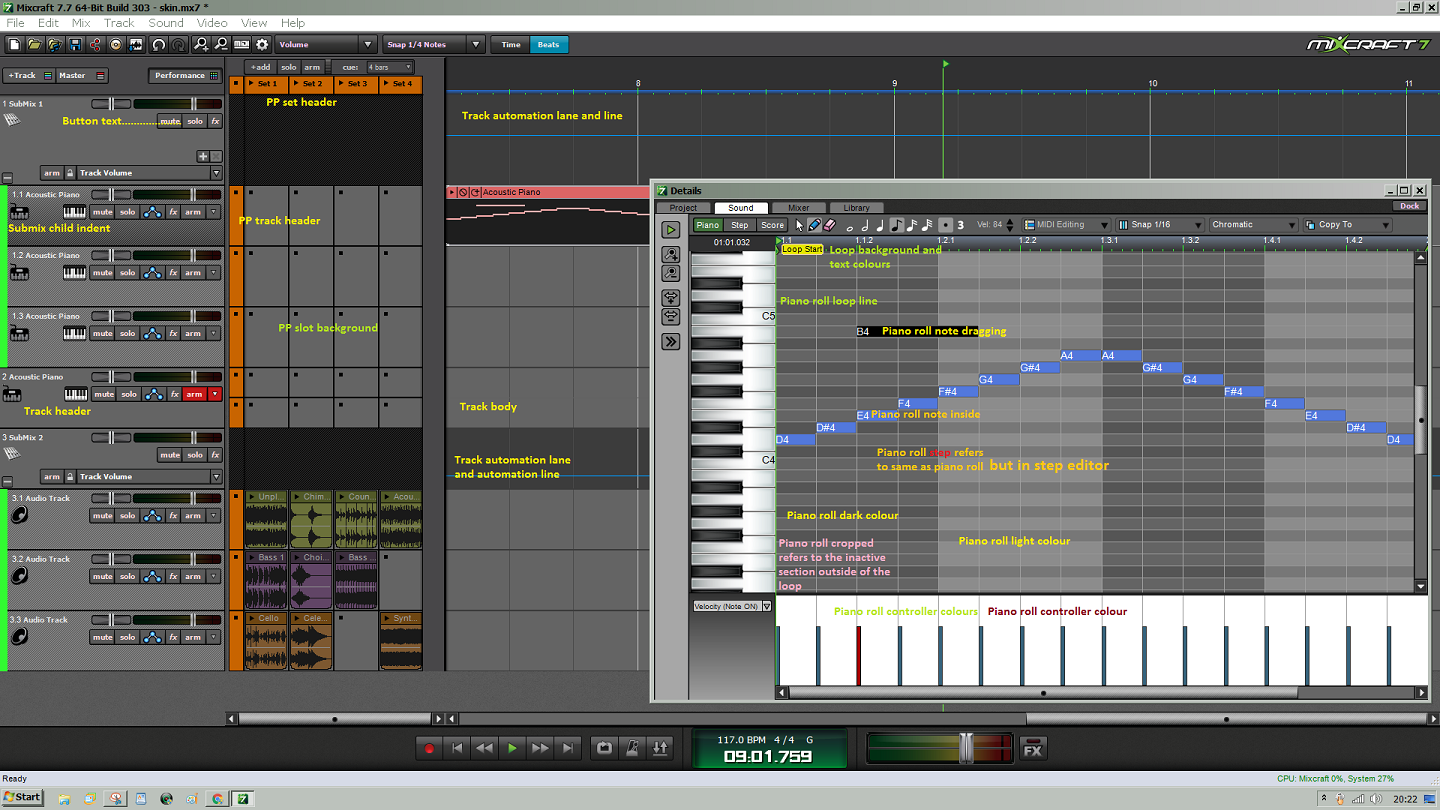Click the Windows Start button

[x=22, y=798]
